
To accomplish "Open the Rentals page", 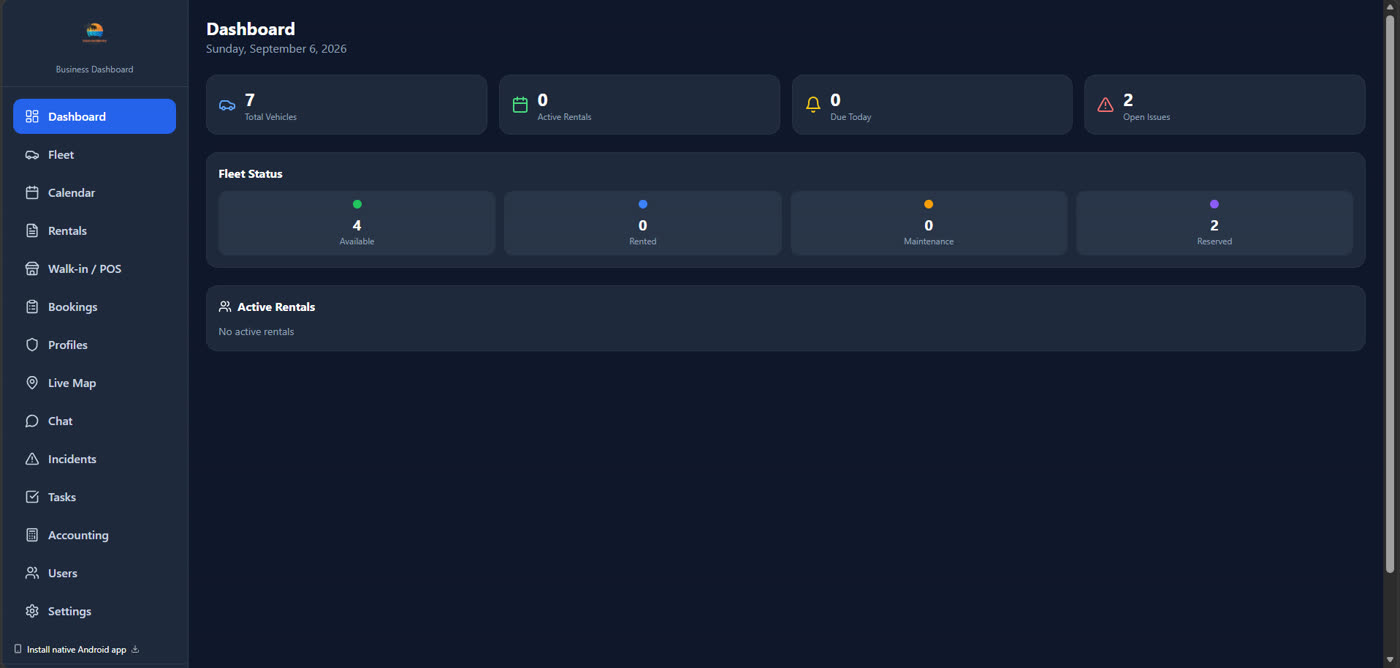I will point(94,231).
